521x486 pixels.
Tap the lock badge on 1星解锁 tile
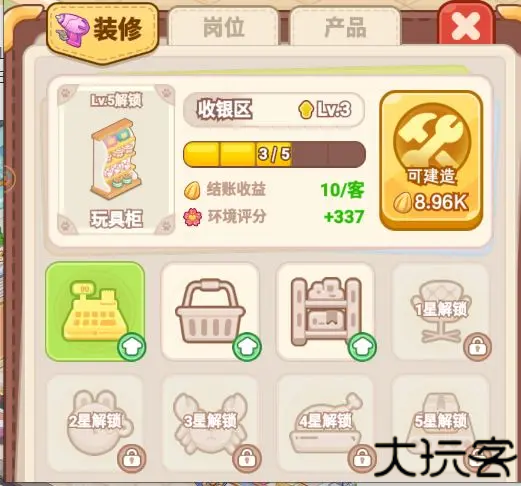tap(478, 347)
